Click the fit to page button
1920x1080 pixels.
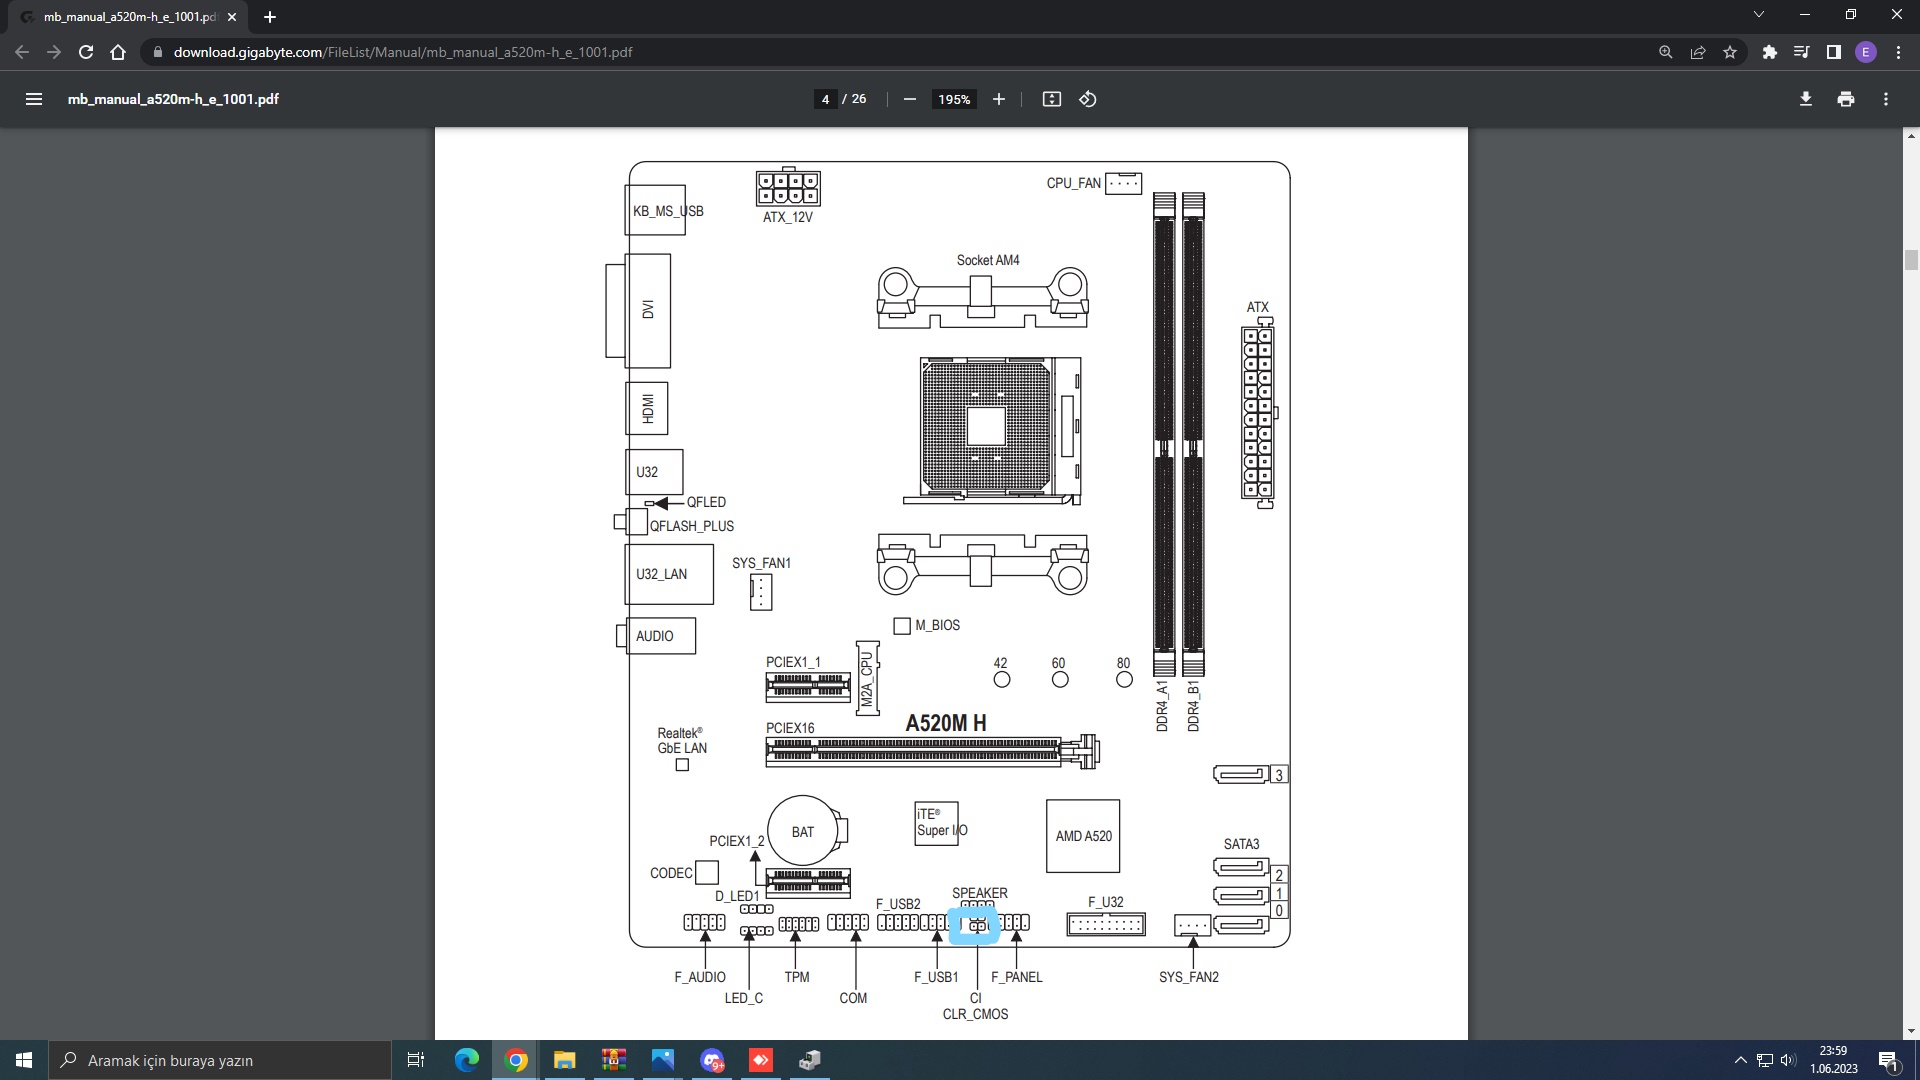click(1051, 99)
